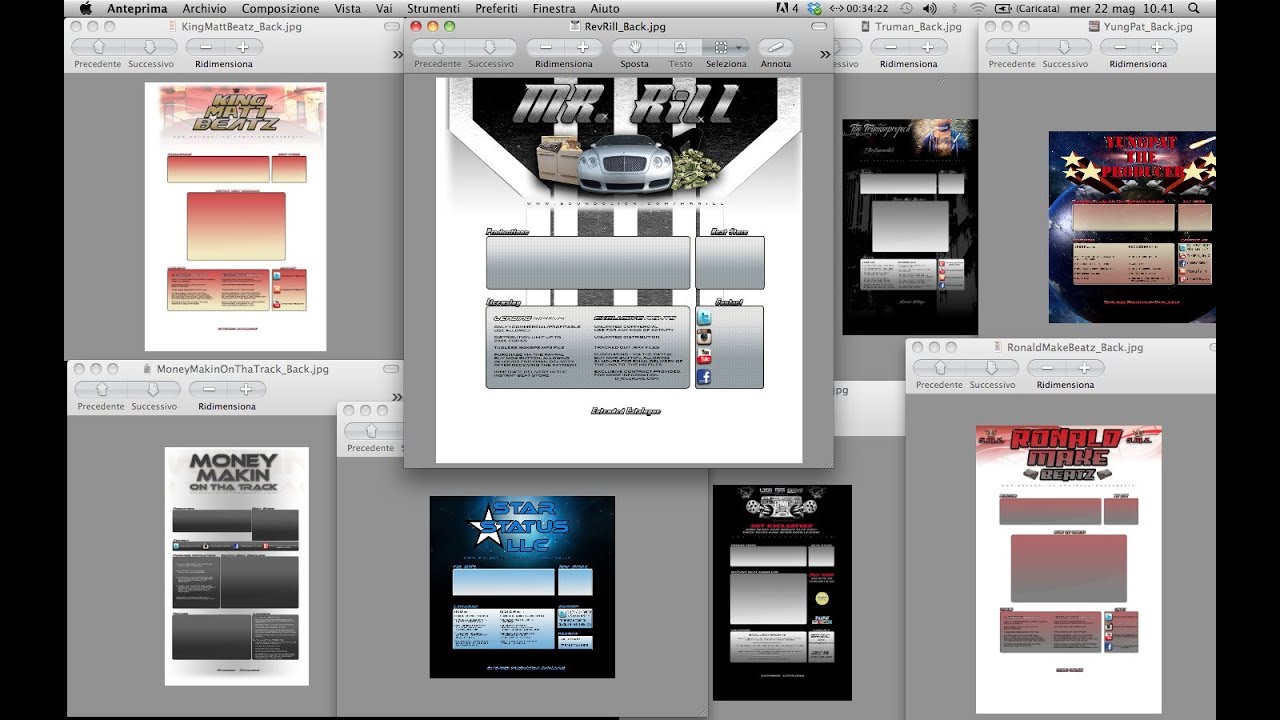This screenshot has height=720, width=1280.
Task: Open the Strumenti menu
Action: click(433, 8)
